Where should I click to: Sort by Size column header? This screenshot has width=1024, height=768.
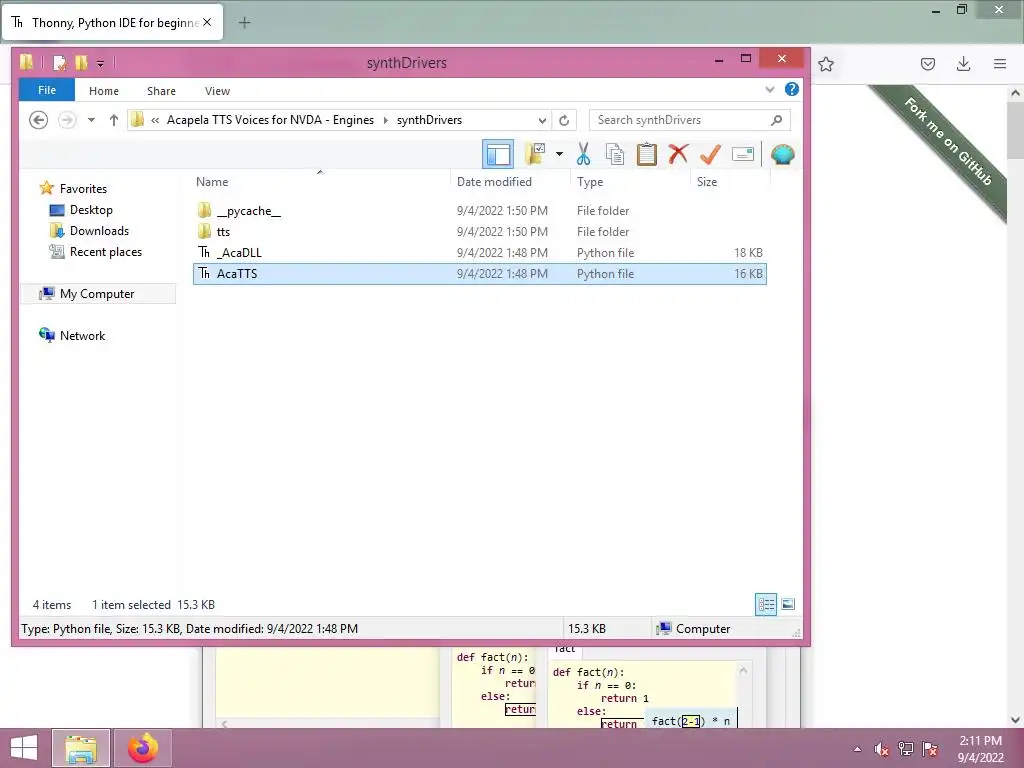707,182
